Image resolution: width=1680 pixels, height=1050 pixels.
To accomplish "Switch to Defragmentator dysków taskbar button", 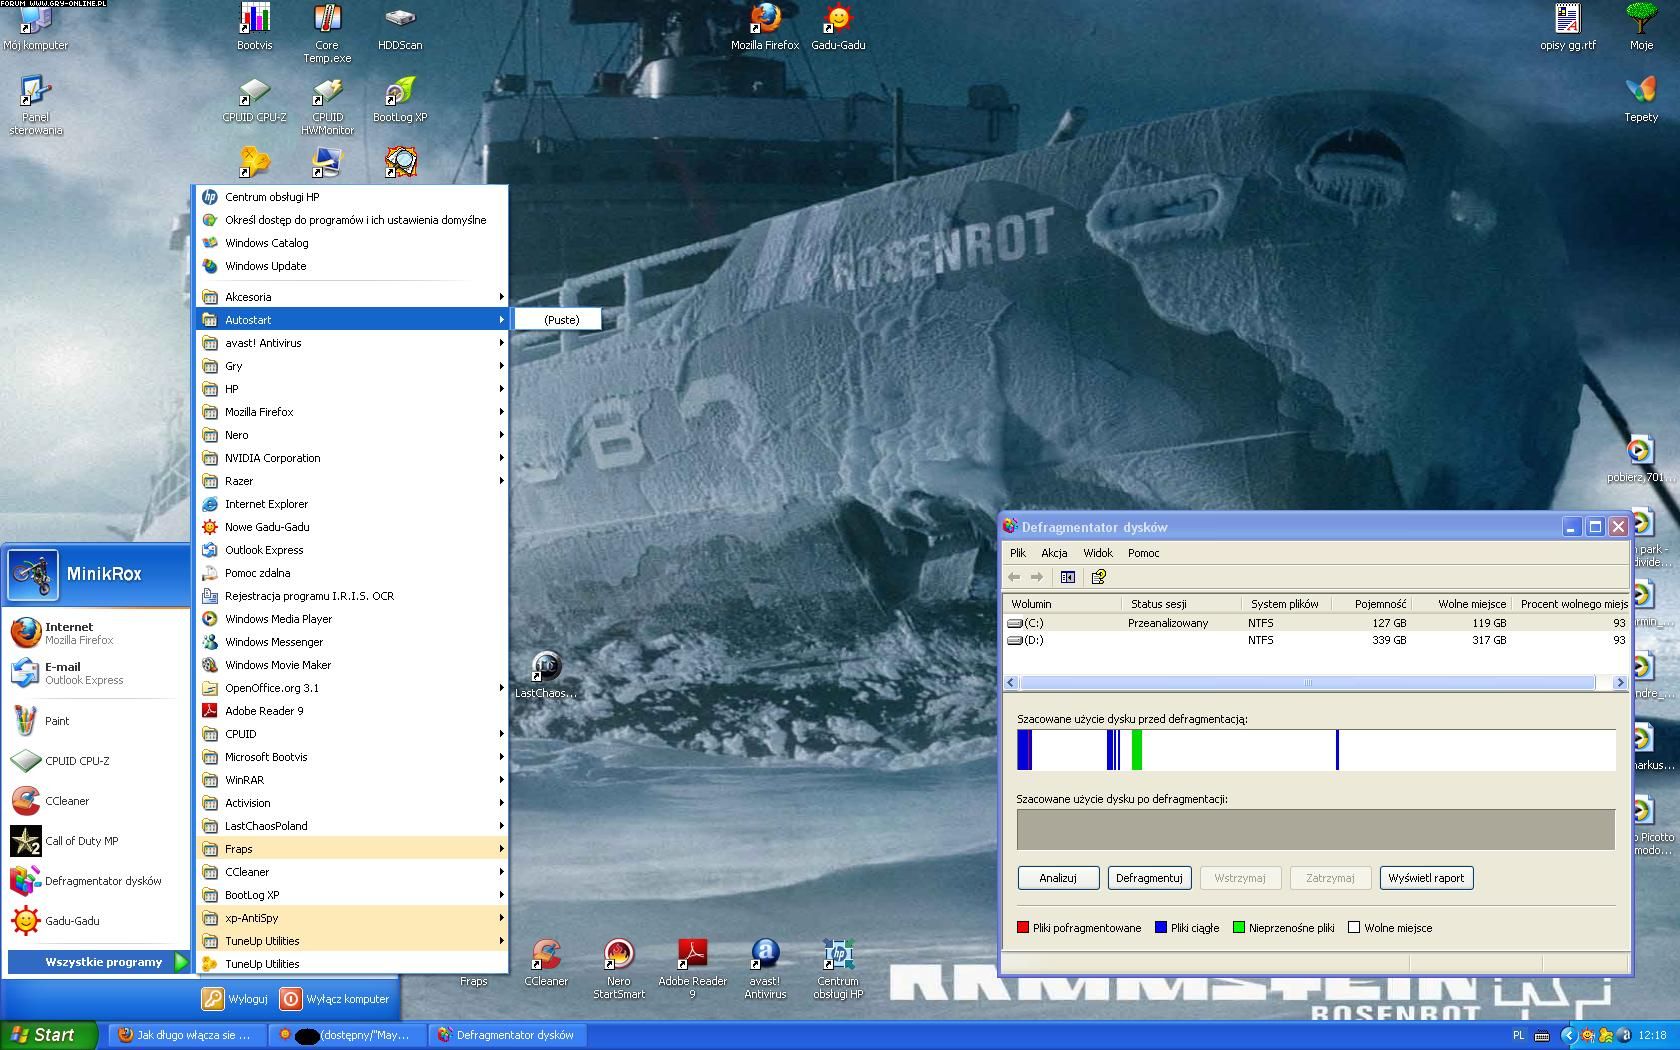I will pyautogui.click(x=507, y=1035).
